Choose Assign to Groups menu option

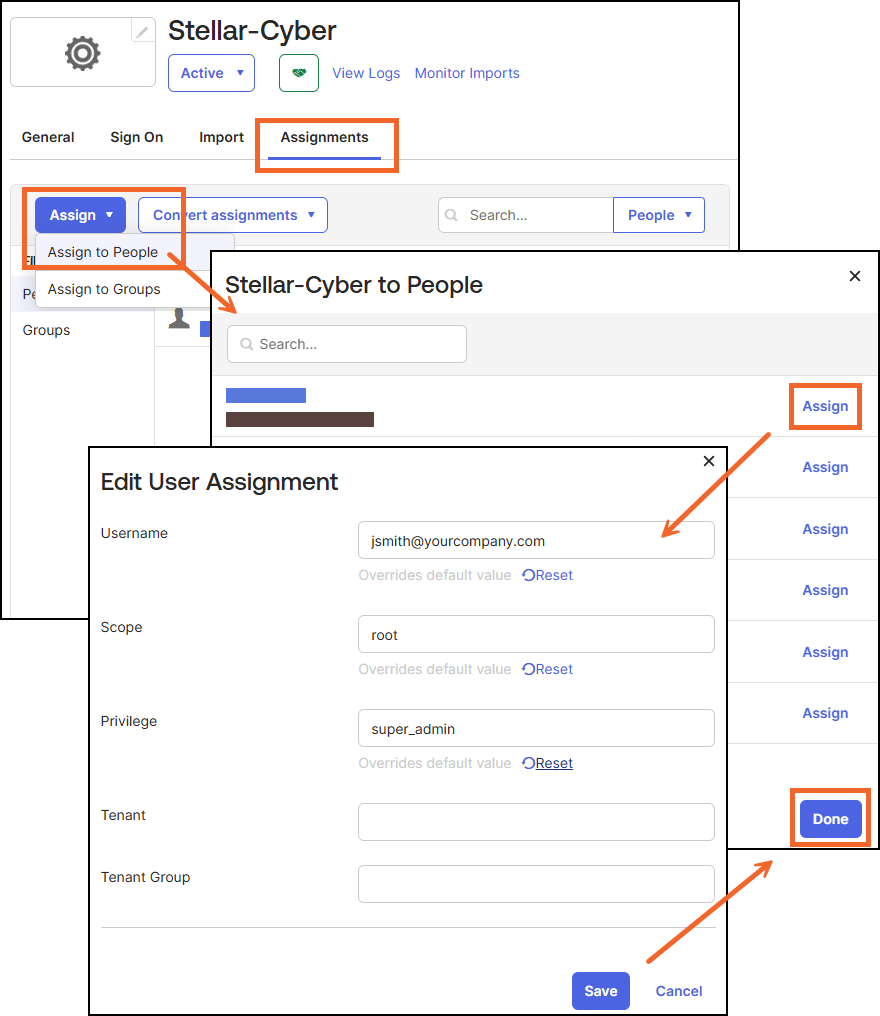[104, 289]
